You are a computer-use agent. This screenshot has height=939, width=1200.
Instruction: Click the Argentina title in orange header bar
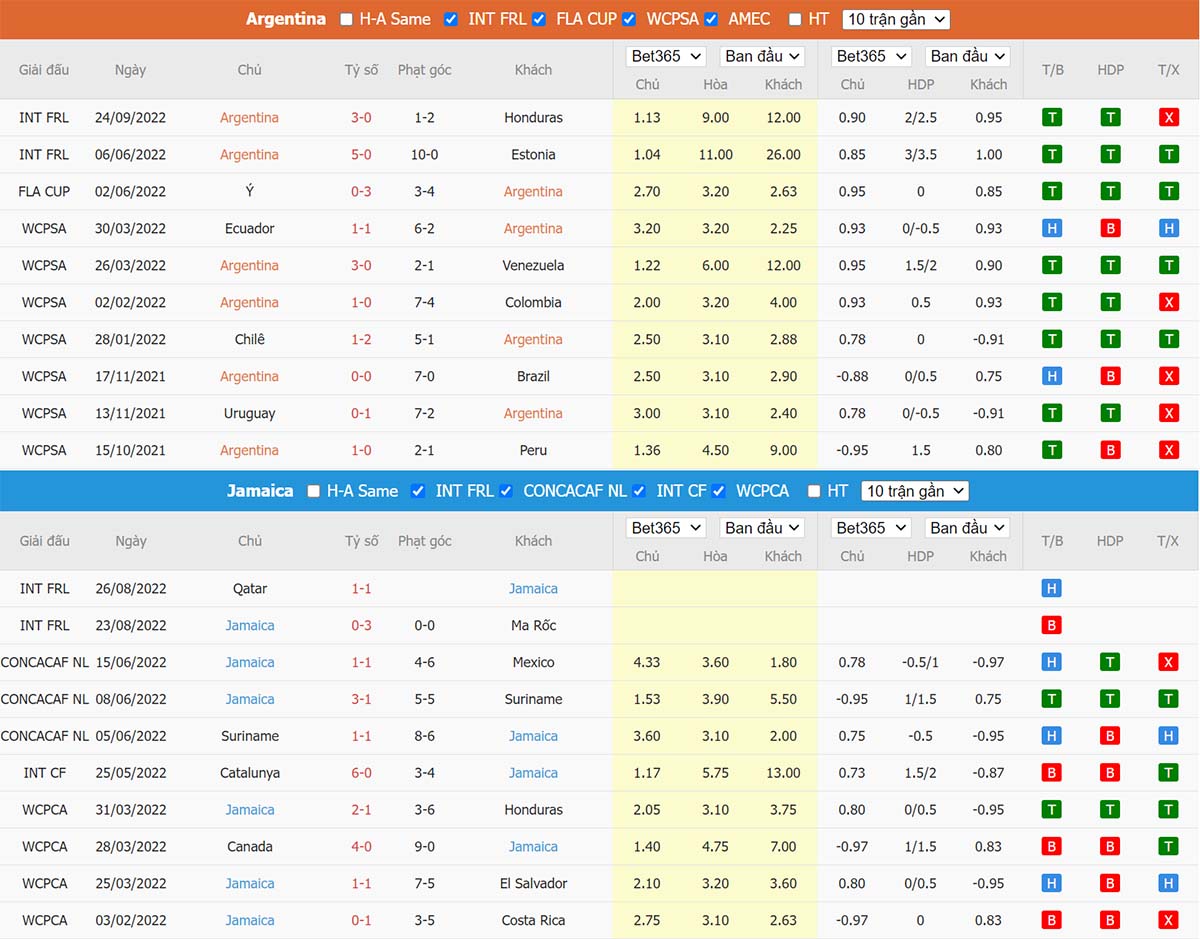click(286, 19)
